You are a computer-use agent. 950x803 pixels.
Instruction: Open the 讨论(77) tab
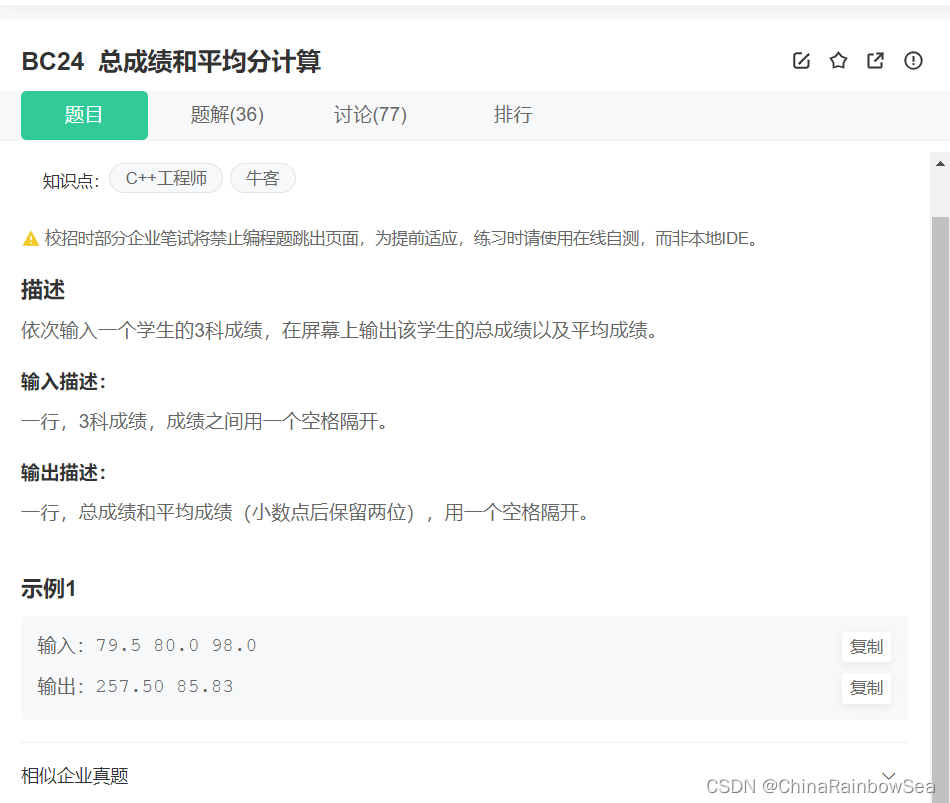pos(370,115)
